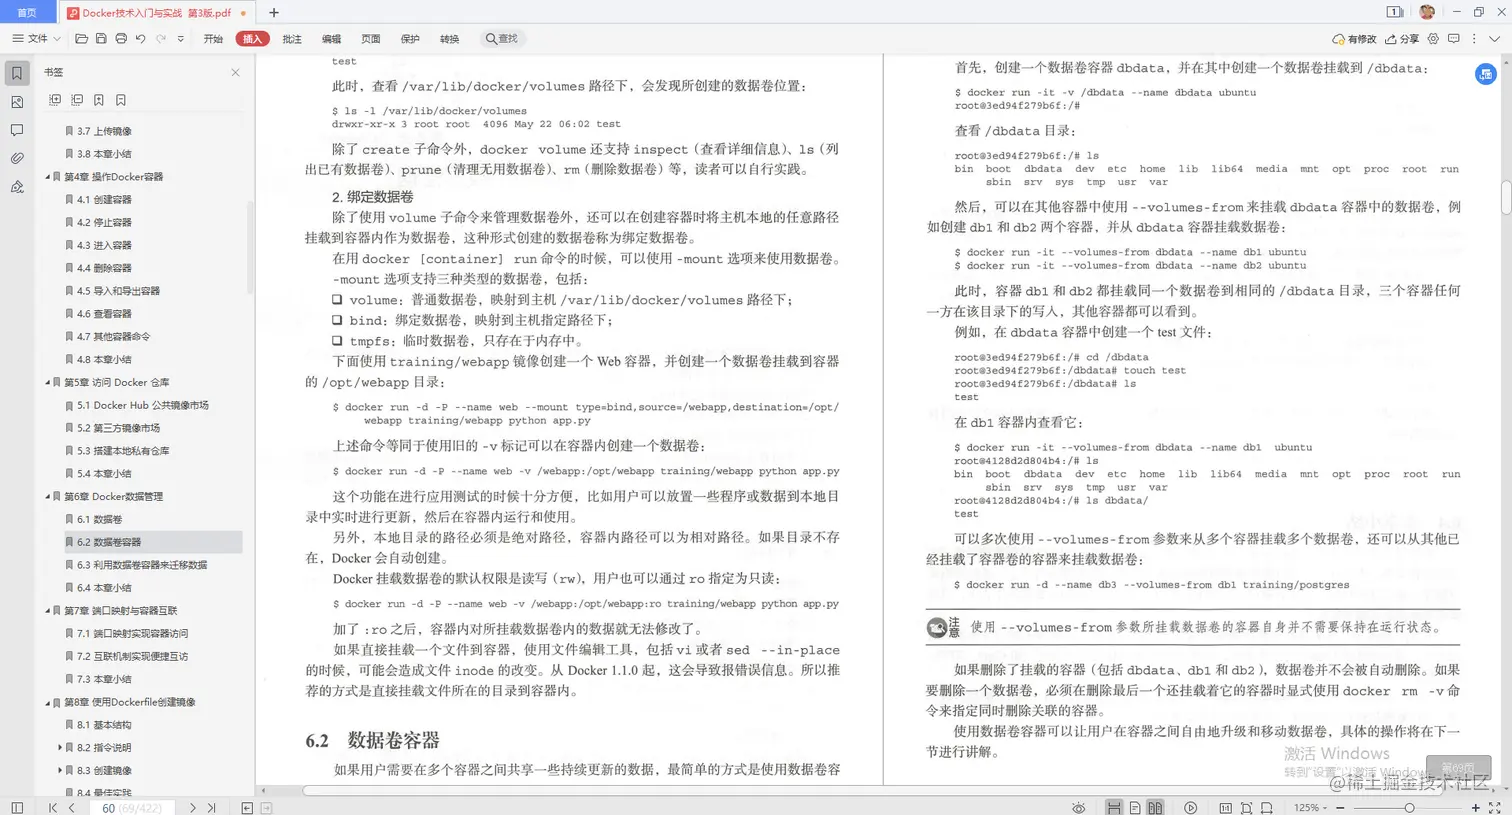This screenshot has height=815, width=1512.
Task: Start read mode with the play button
Action: (x=1191, y=807)
